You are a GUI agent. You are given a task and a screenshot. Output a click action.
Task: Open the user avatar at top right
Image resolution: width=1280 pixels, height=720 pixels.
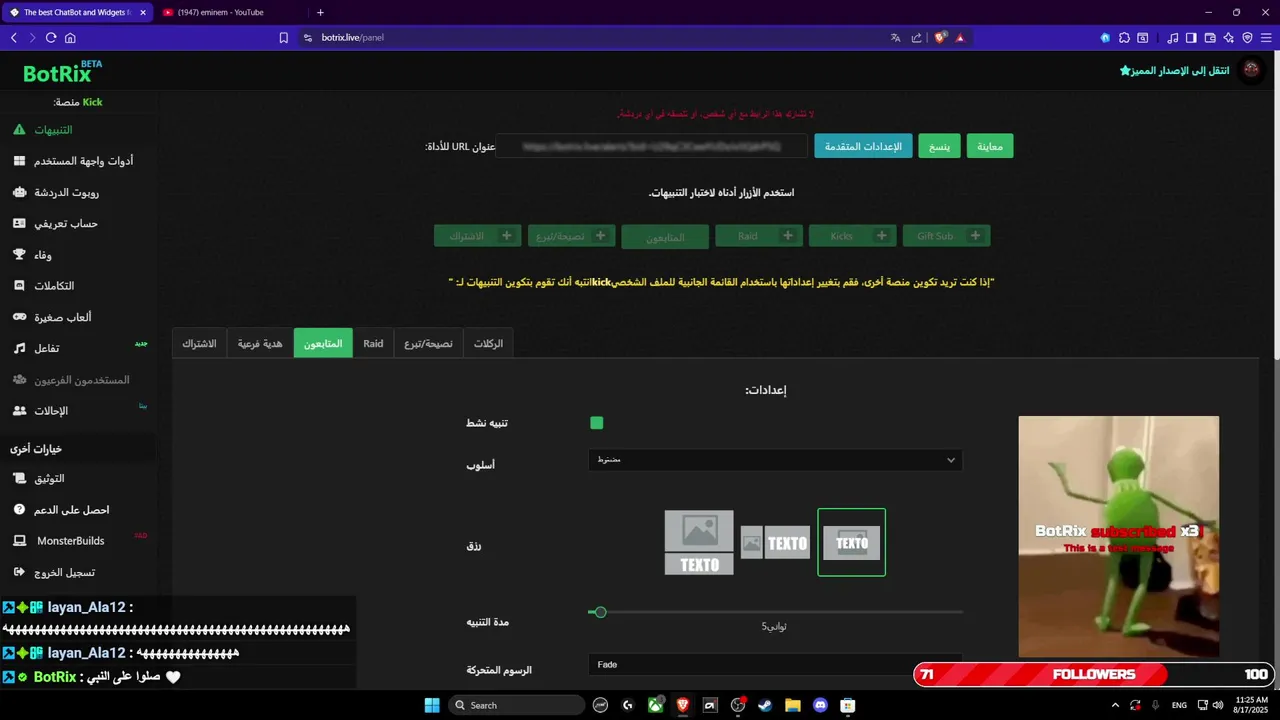1250,70
